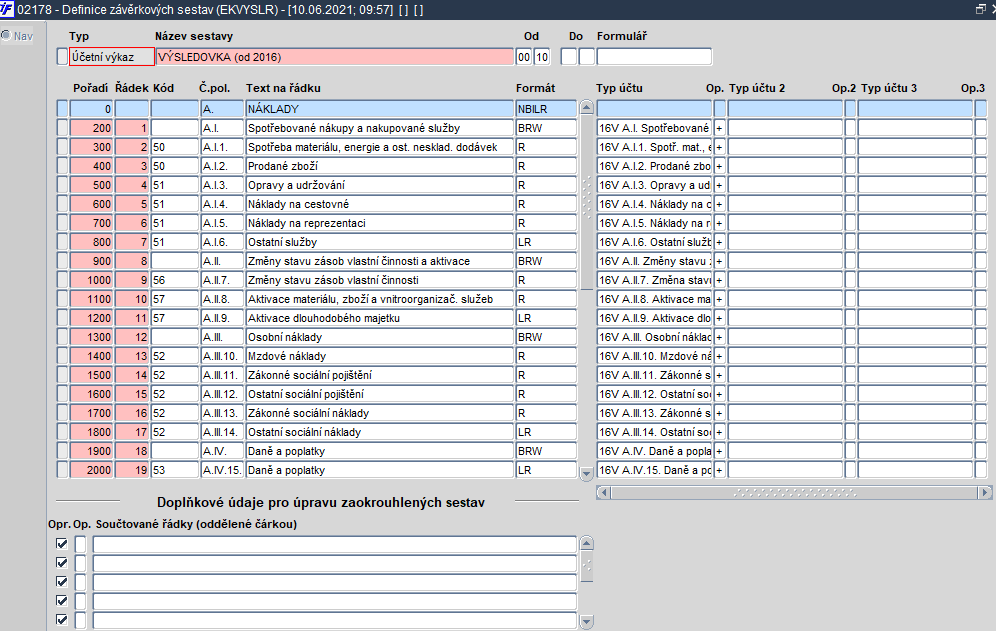Viewport: 996px width, 631px height.
Task: Click the Od field containing 00
Action: coord(524,57)
